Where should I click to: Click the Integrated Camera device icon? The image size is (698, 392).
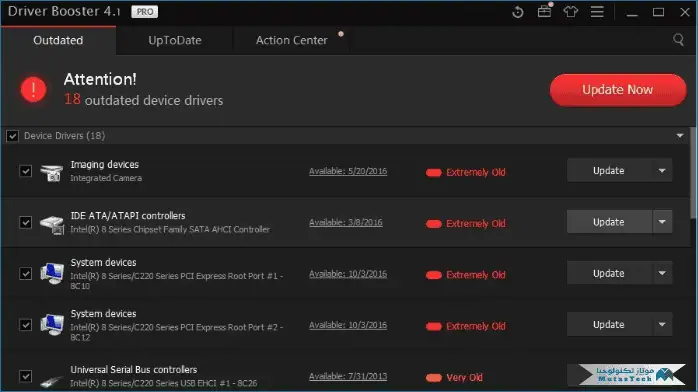(52, 172)
